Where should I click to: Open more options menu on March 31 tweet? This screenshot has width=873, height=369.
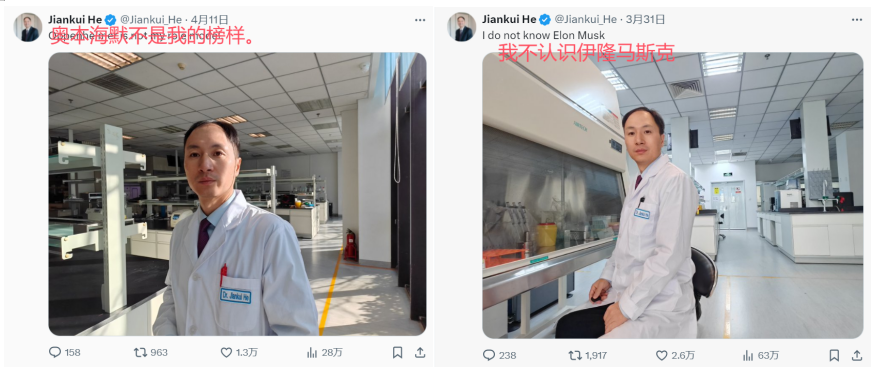click(x=856, y=20)
